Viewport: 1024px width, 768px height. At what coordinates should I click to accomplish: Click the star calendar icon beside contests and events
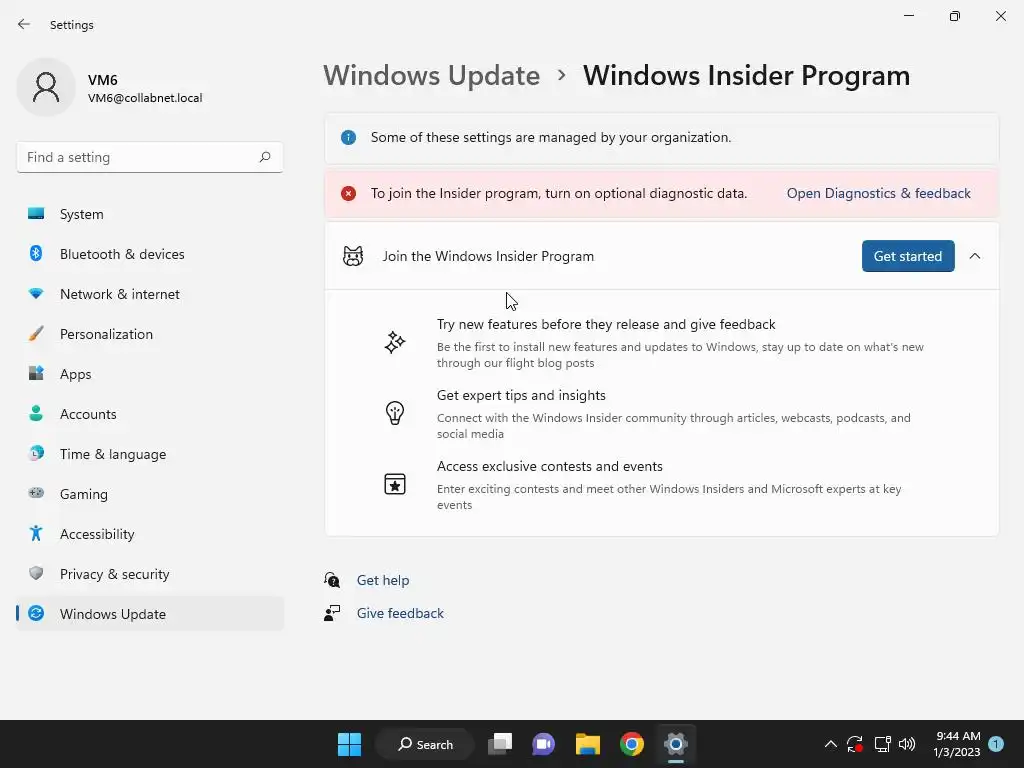click(x=394, y=484)
